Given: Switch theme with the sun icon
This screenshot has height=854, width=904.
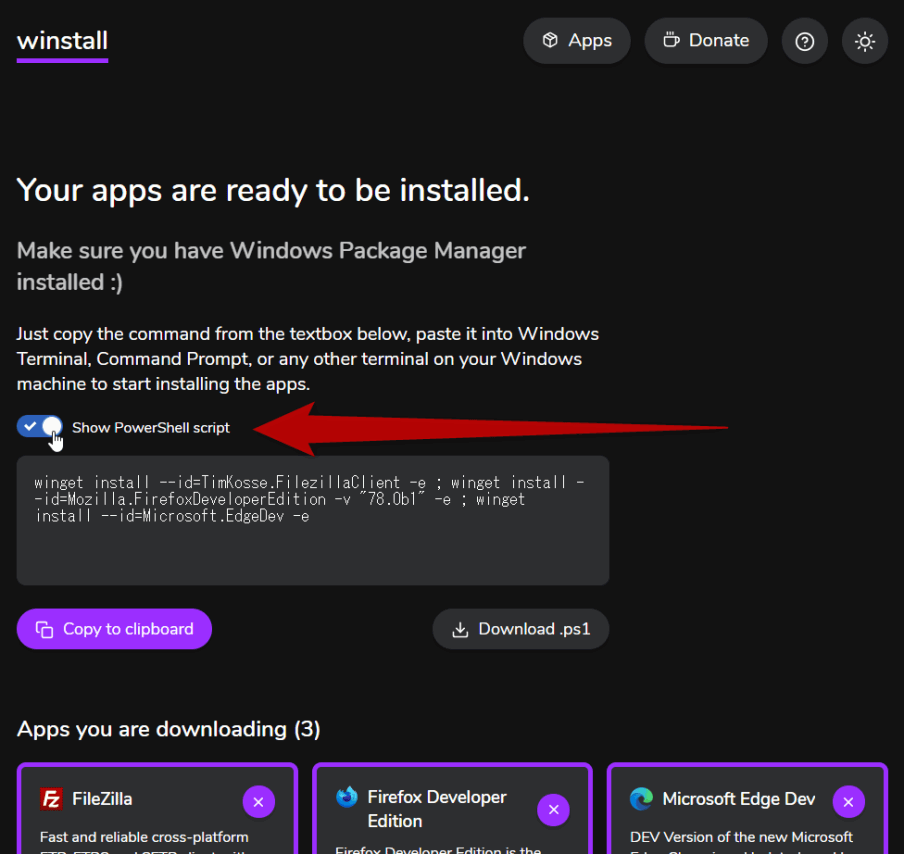Looking at the screenshot, I should pos(864,41).
